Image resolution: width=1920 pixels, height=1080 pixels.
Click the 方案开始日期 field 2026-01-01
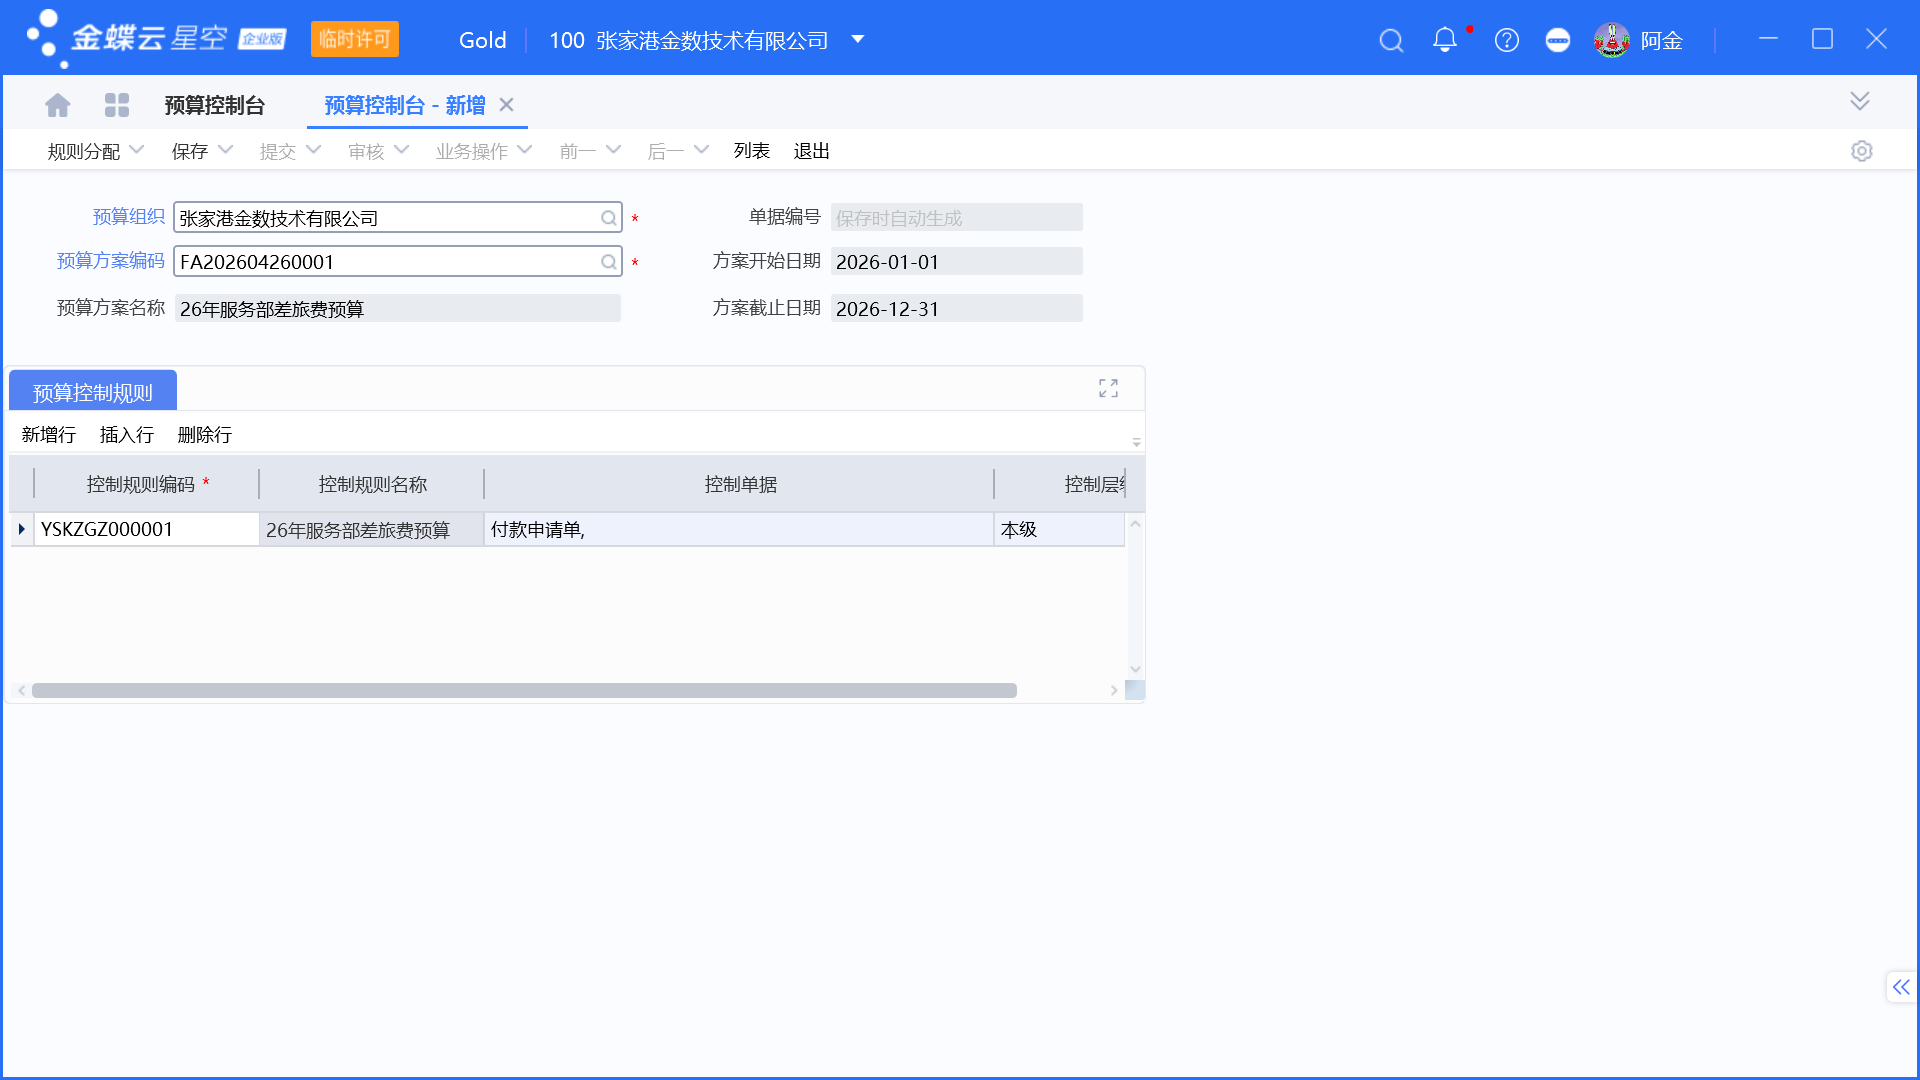(957, 262)
